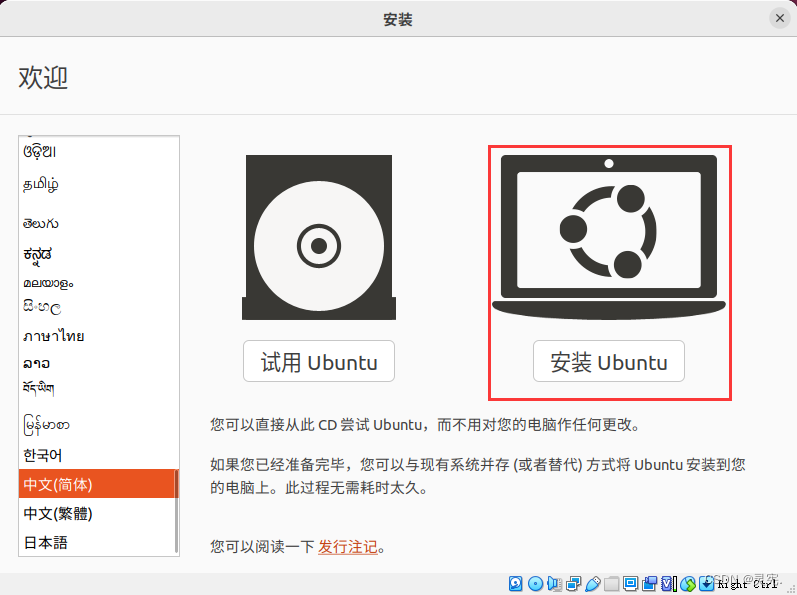Select ಕನ್ನಡ in the language list
The image size is (797, 595).
[97, 254]
